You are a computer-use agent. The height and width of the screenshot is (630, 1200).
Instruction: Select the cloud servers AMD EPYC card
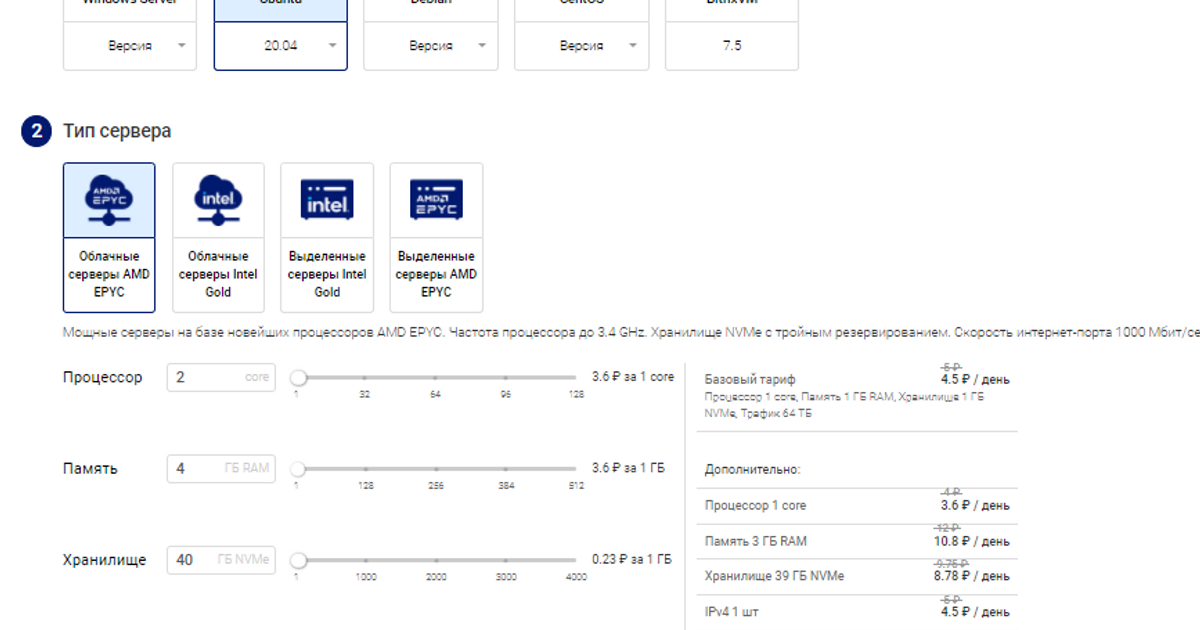pos(109,238)
